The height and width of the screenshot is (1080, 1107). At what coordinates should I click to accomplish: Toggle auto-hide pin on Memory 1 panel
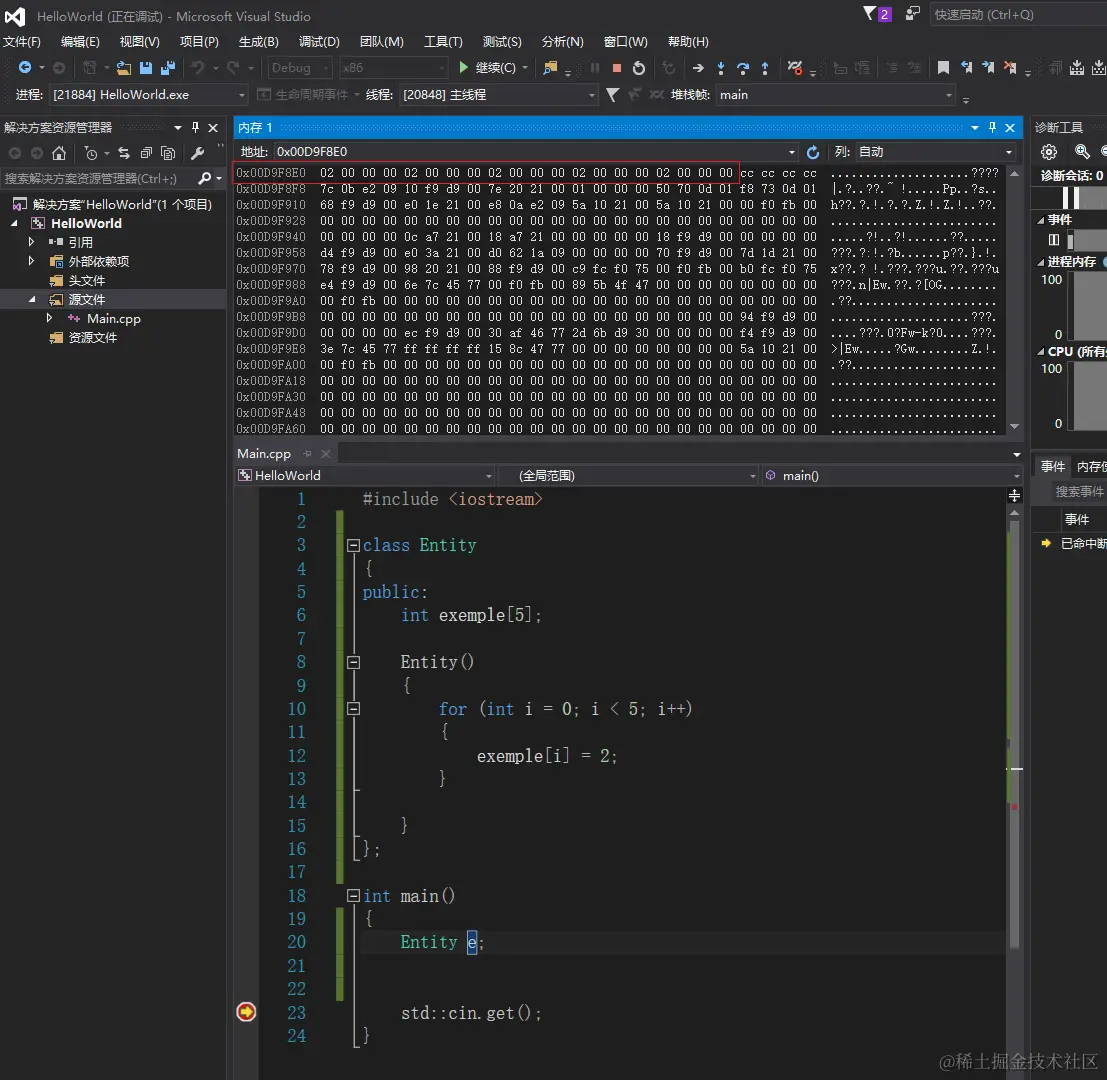(x=992, y=128)
